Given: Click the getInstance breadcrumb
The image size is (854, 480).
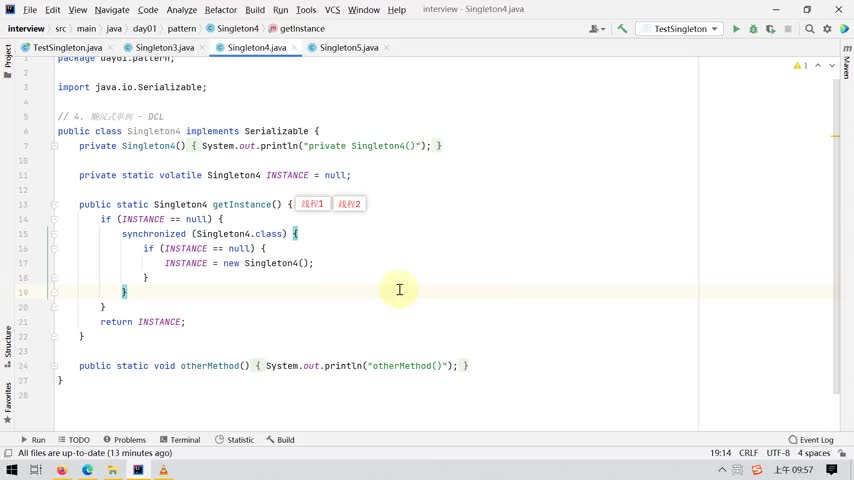Looking at the screenshot, I should (x=297, y=29).
